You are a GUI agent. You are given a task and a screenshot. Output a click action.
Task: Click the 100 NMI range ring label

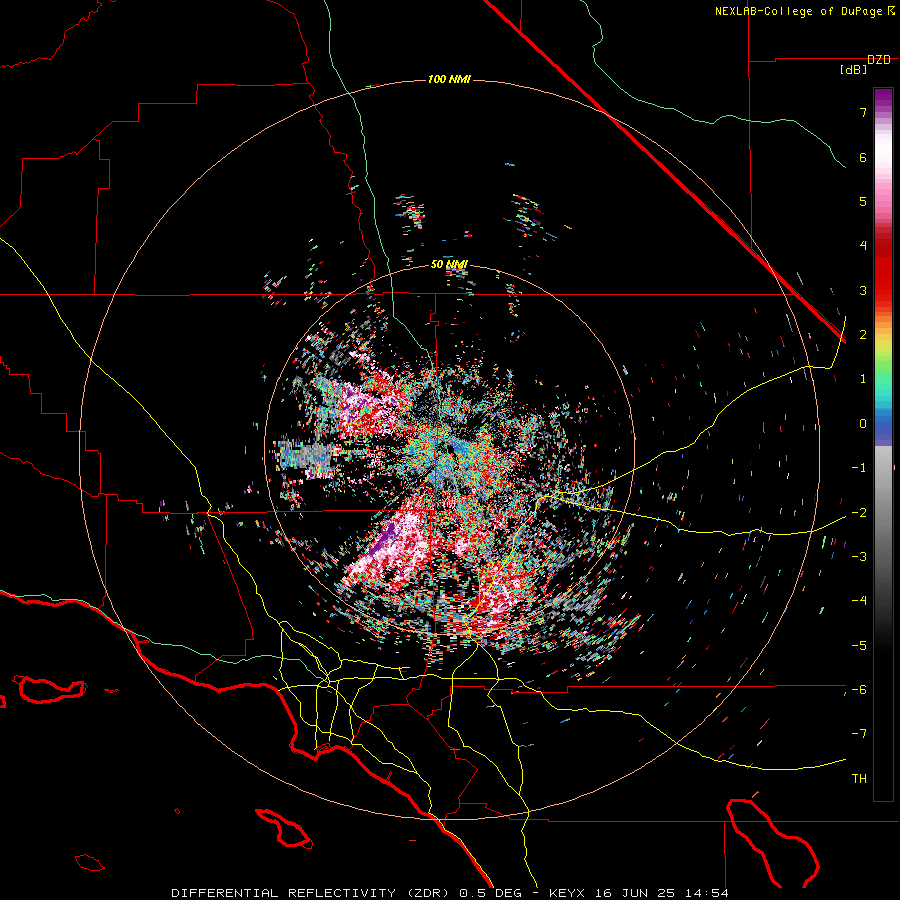coord(449,79)
